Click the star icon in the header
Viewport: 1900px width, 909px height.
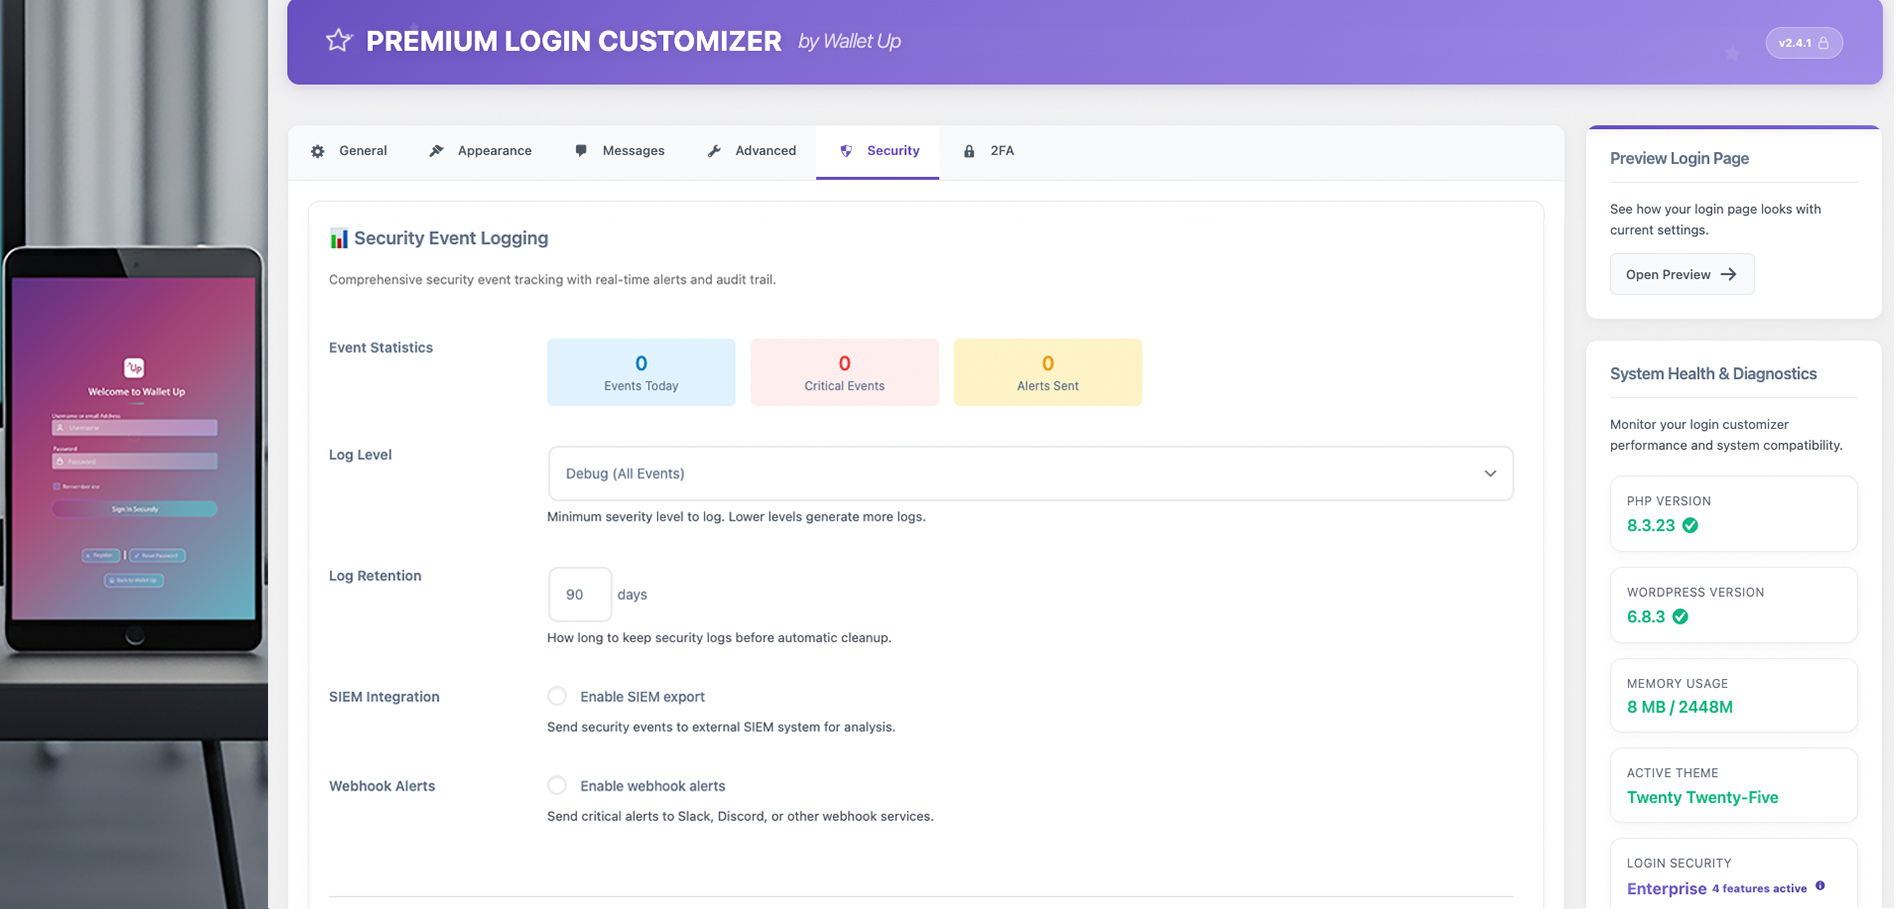point(338,40)
